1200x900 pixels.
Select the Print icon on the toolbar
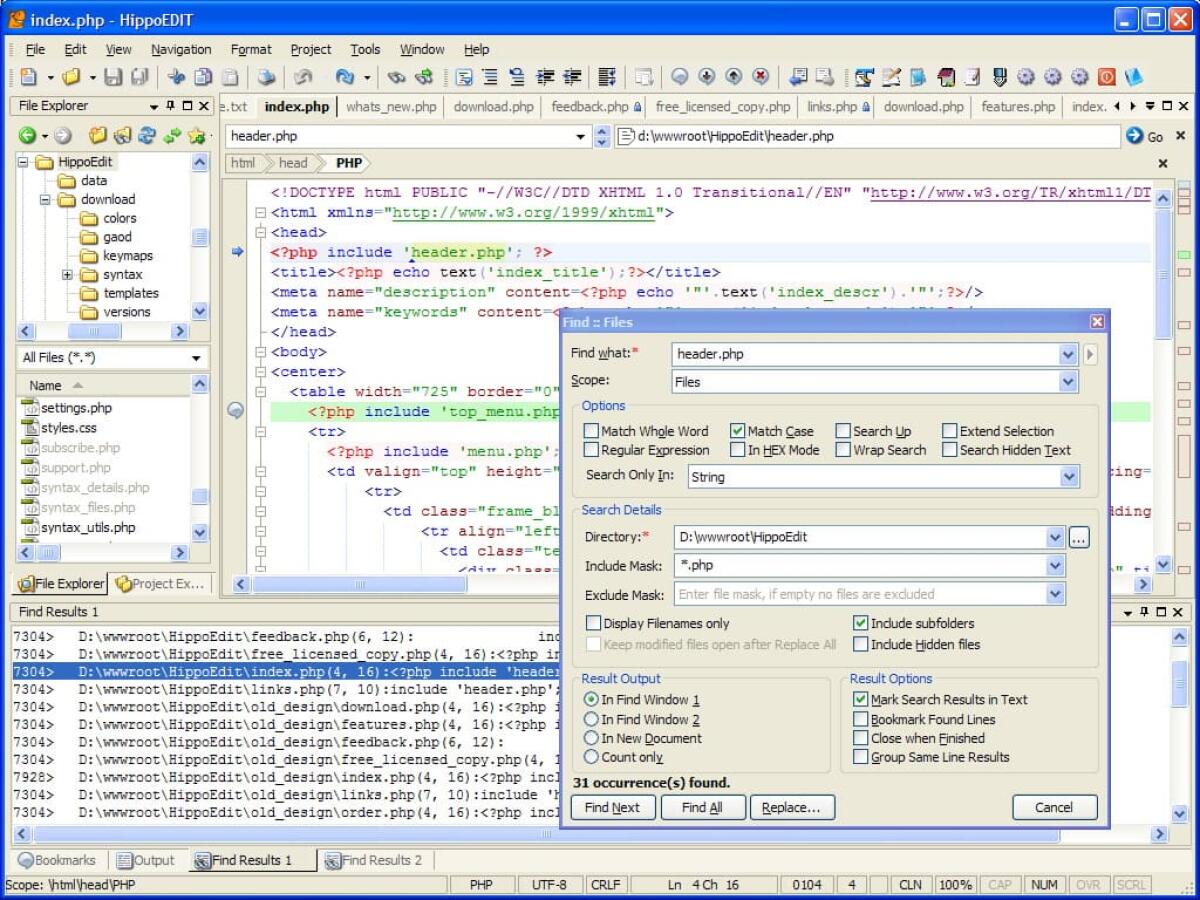(x=266, y=76)
